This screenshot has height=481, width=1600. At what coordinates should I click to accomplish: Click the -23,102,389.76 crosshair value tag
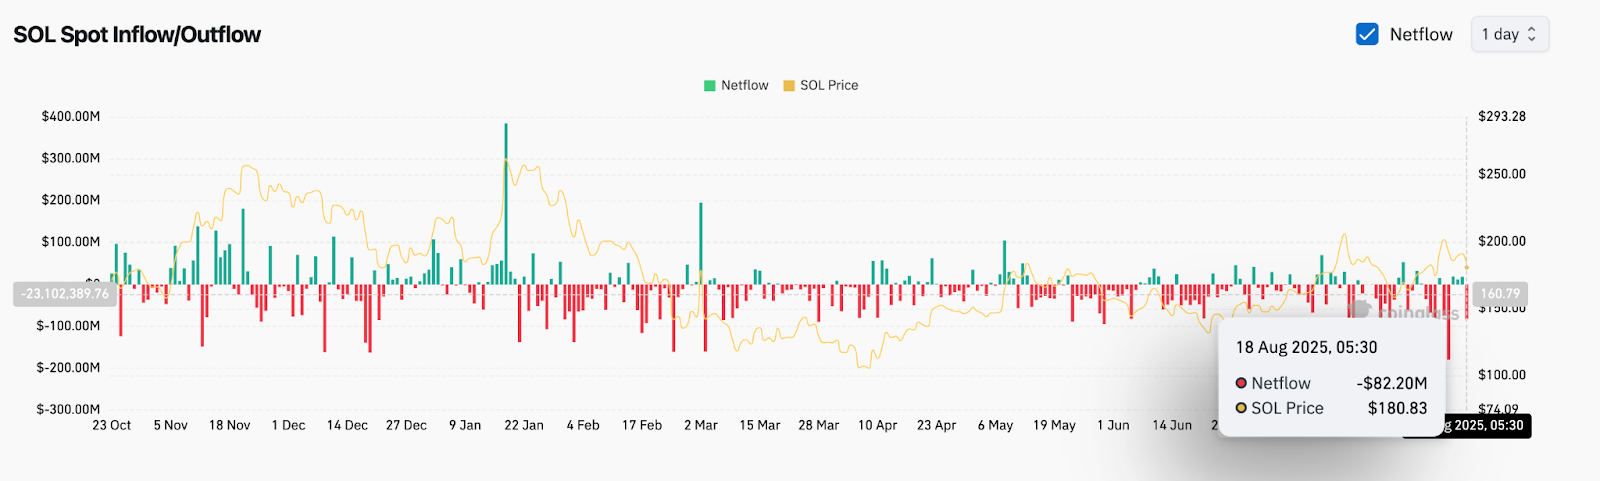click(x=65, y=294)
